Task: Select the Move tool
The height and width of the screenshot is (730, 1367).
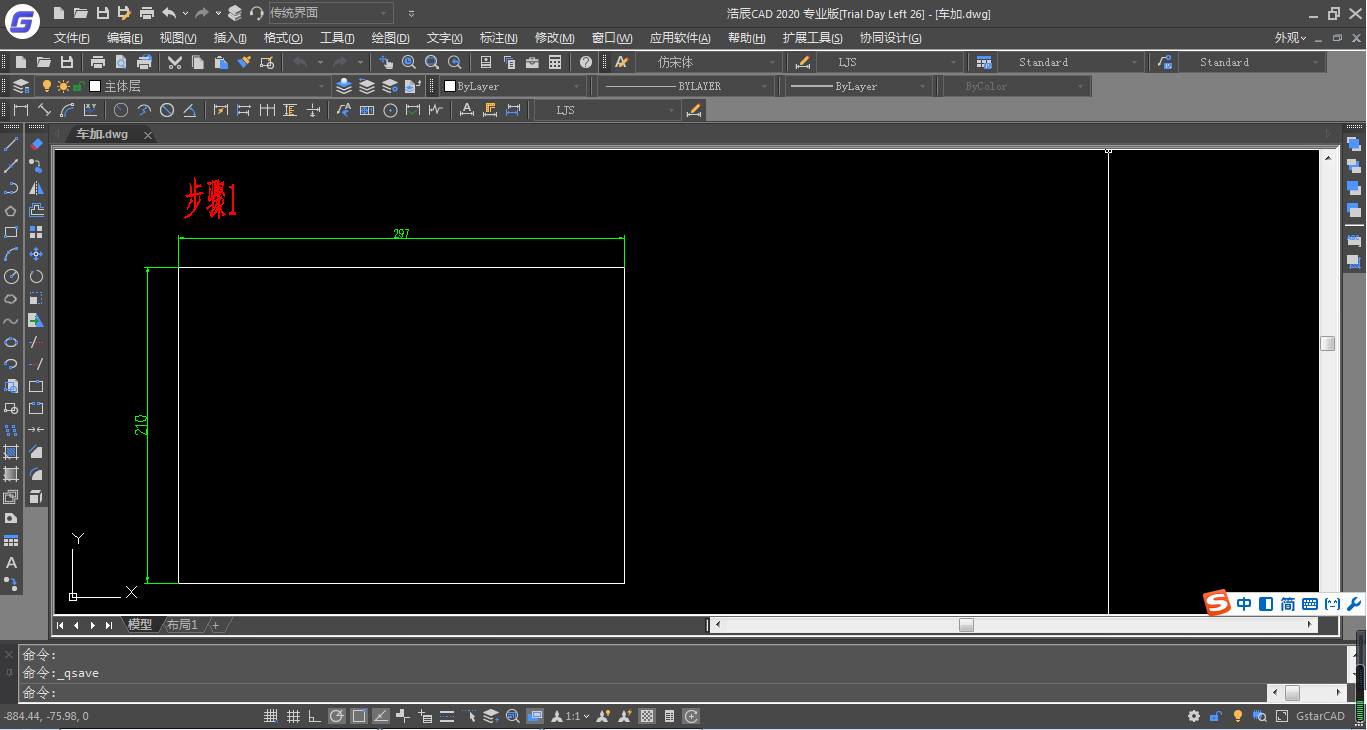Action: 36,254
